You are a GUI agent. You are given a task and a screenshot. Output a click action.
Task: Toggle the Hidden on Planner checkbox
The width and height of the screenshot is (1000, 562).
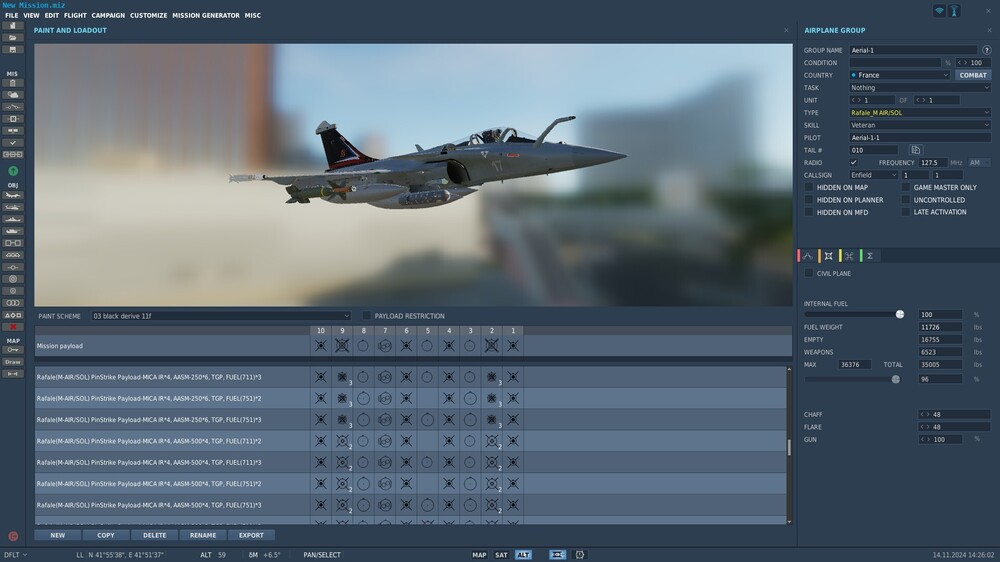coord(809,200)
